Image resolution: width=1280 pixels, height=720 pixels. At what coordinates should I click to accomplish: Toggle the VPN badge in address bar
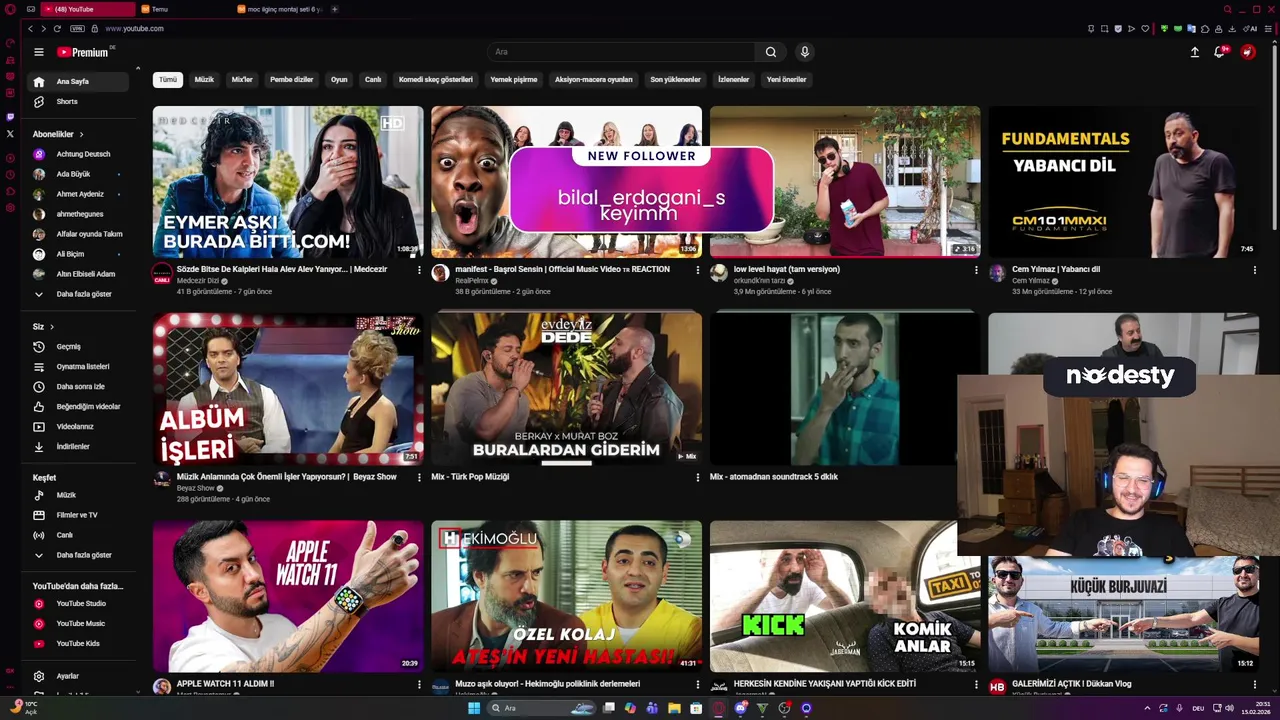click(78, 29)
